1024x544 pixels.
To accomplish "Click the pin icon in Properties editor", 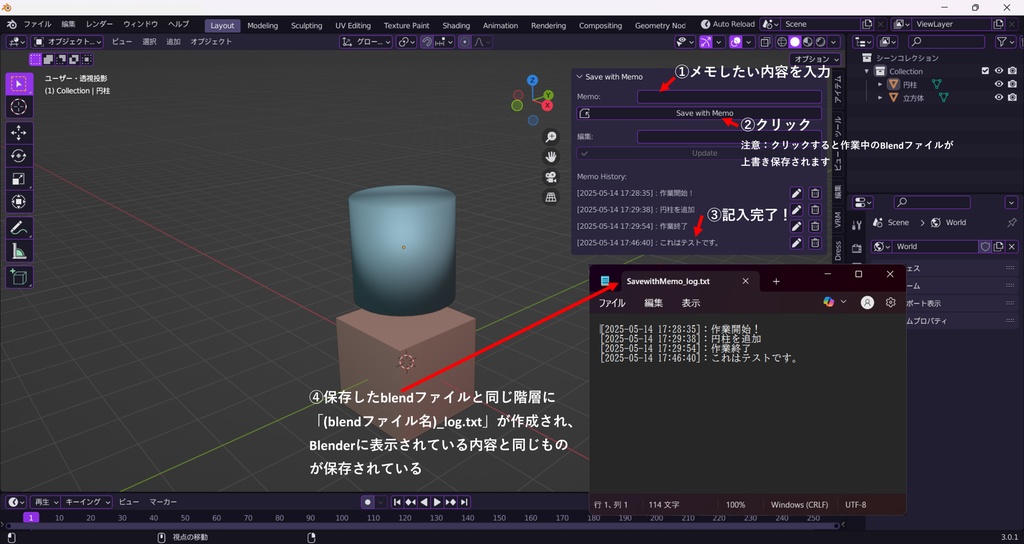I will point(1012,223).
